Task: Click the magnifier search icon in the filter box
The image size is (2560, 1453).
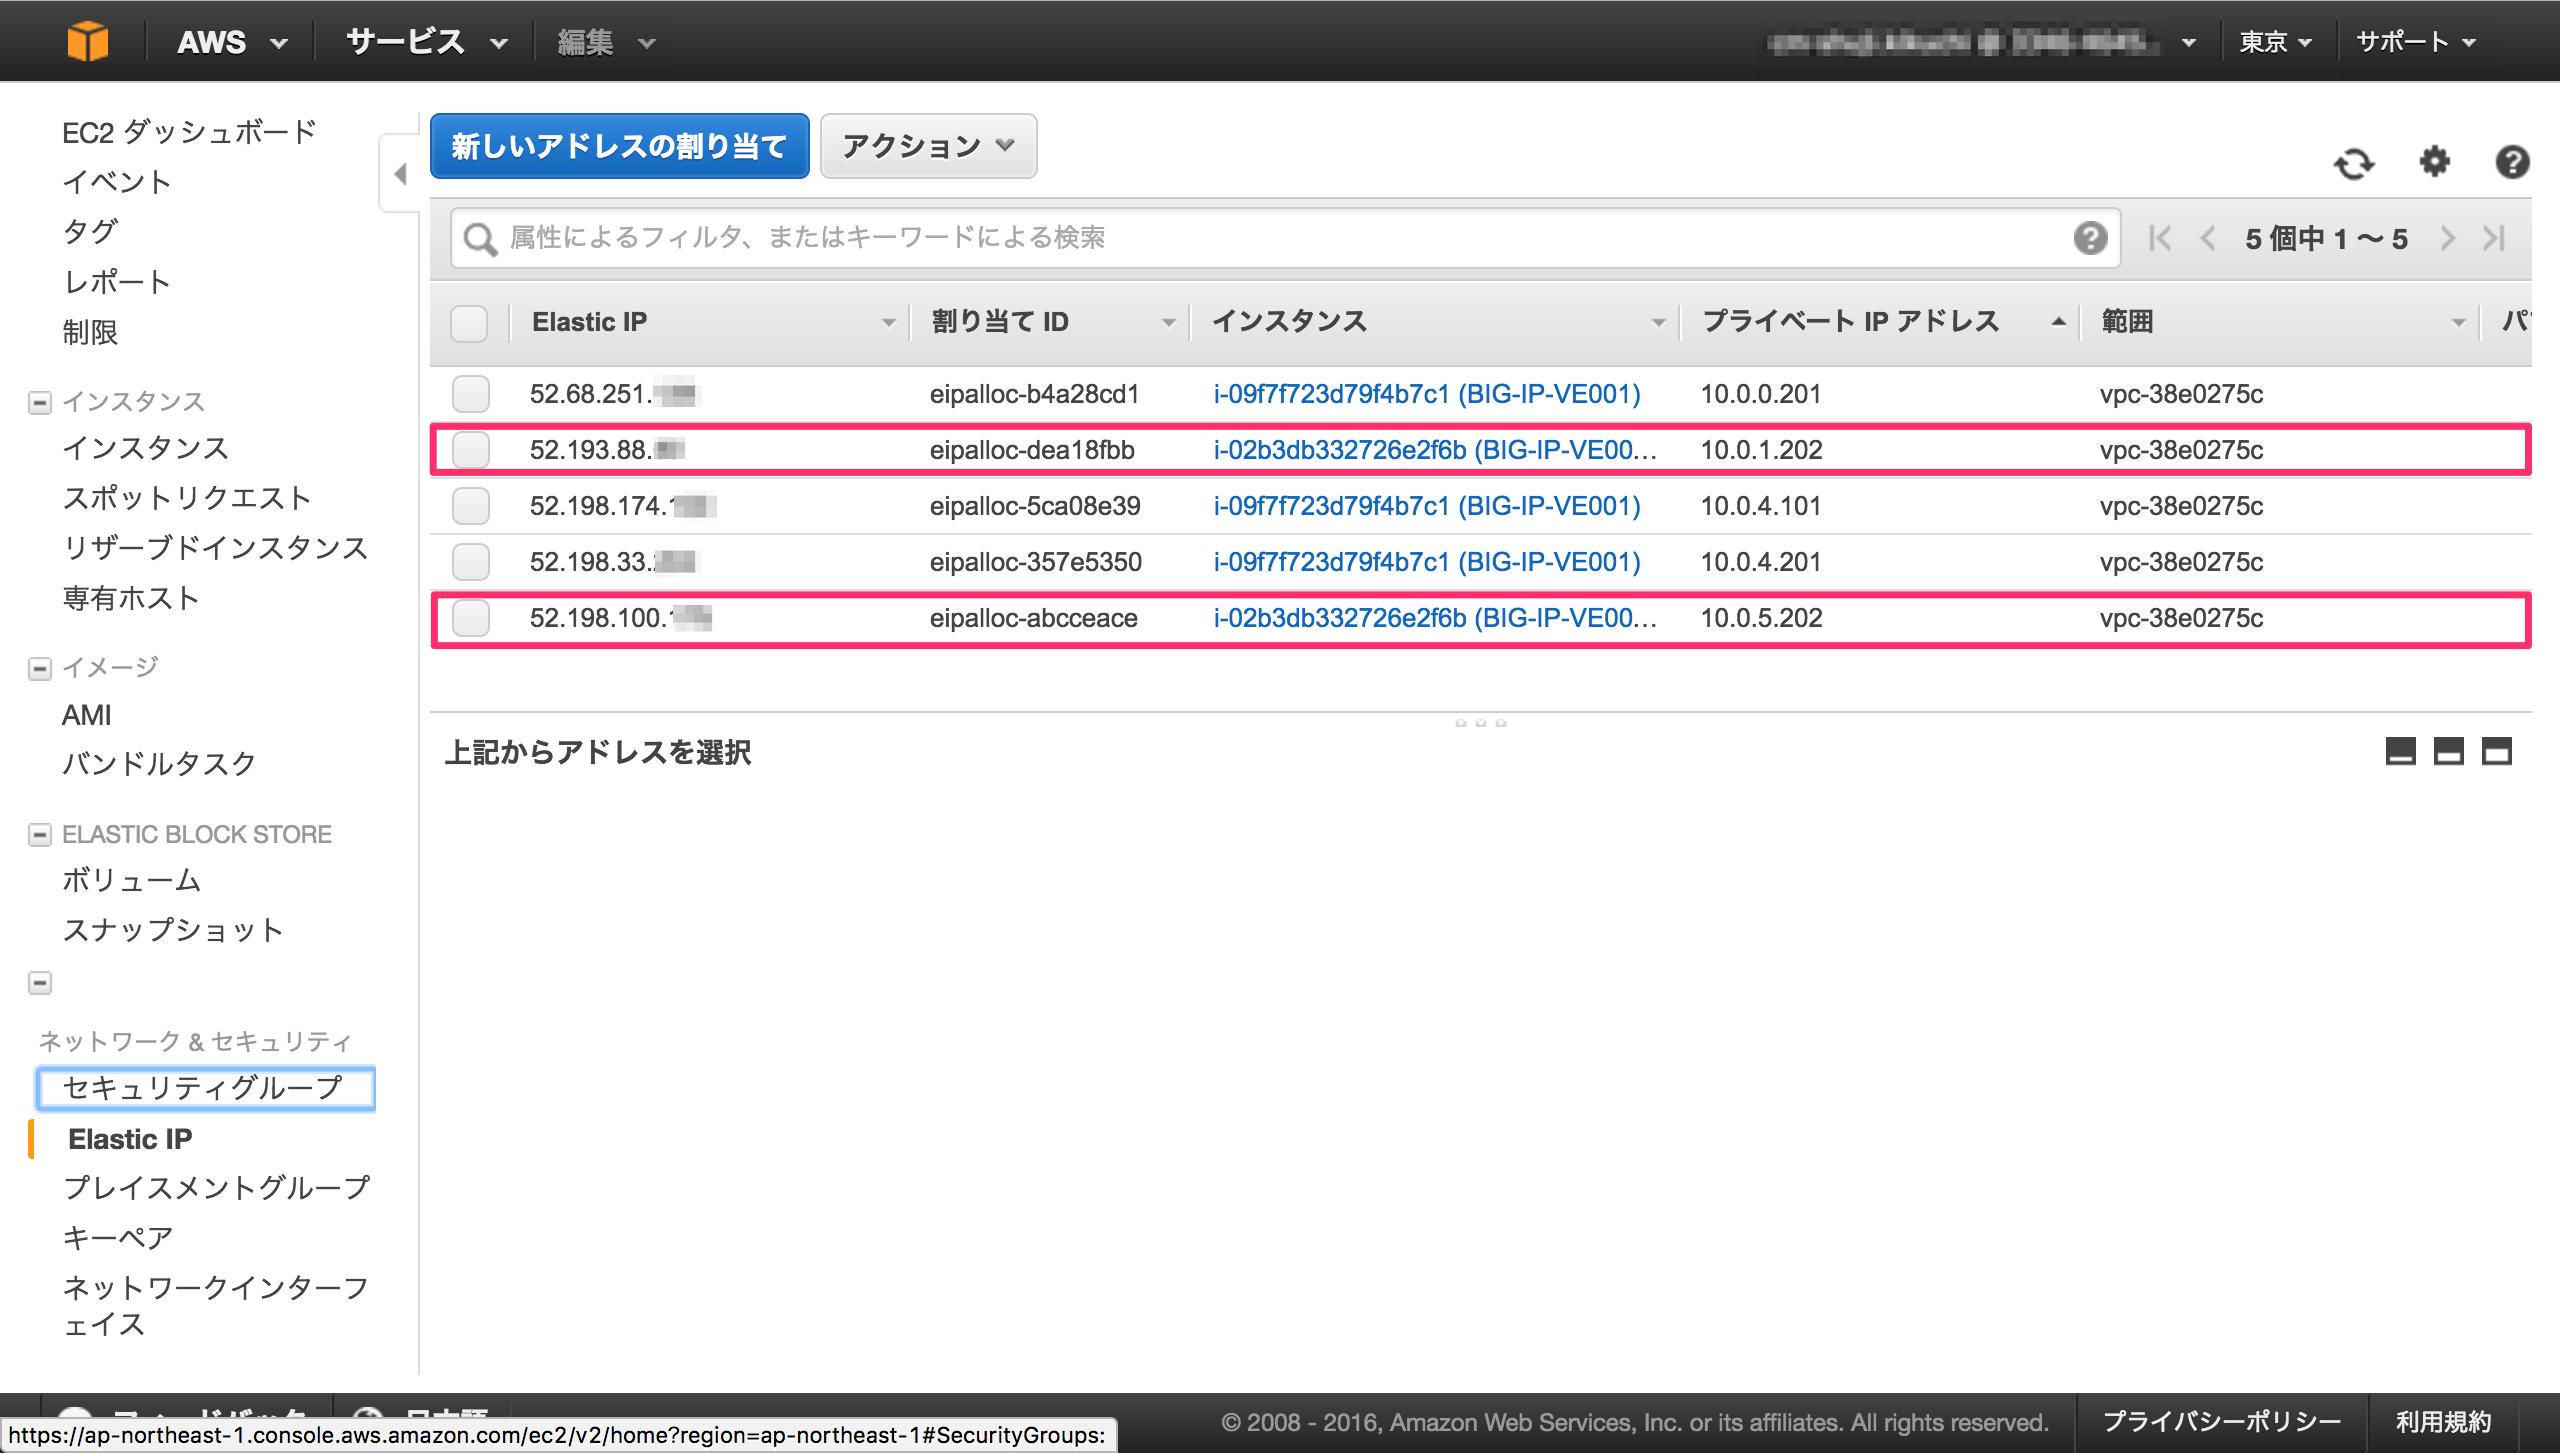Action: point(480,239)
